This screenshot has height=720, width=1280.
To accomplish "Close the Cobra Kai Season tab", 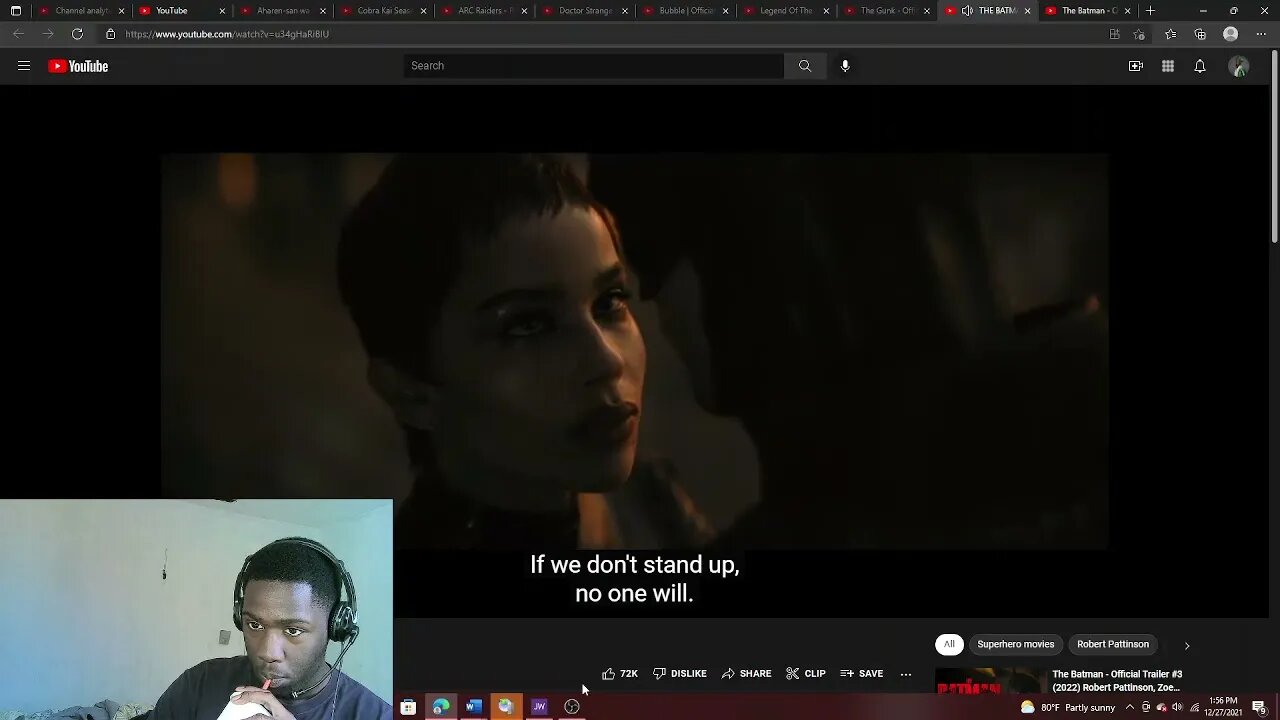I will pos(424,11).
